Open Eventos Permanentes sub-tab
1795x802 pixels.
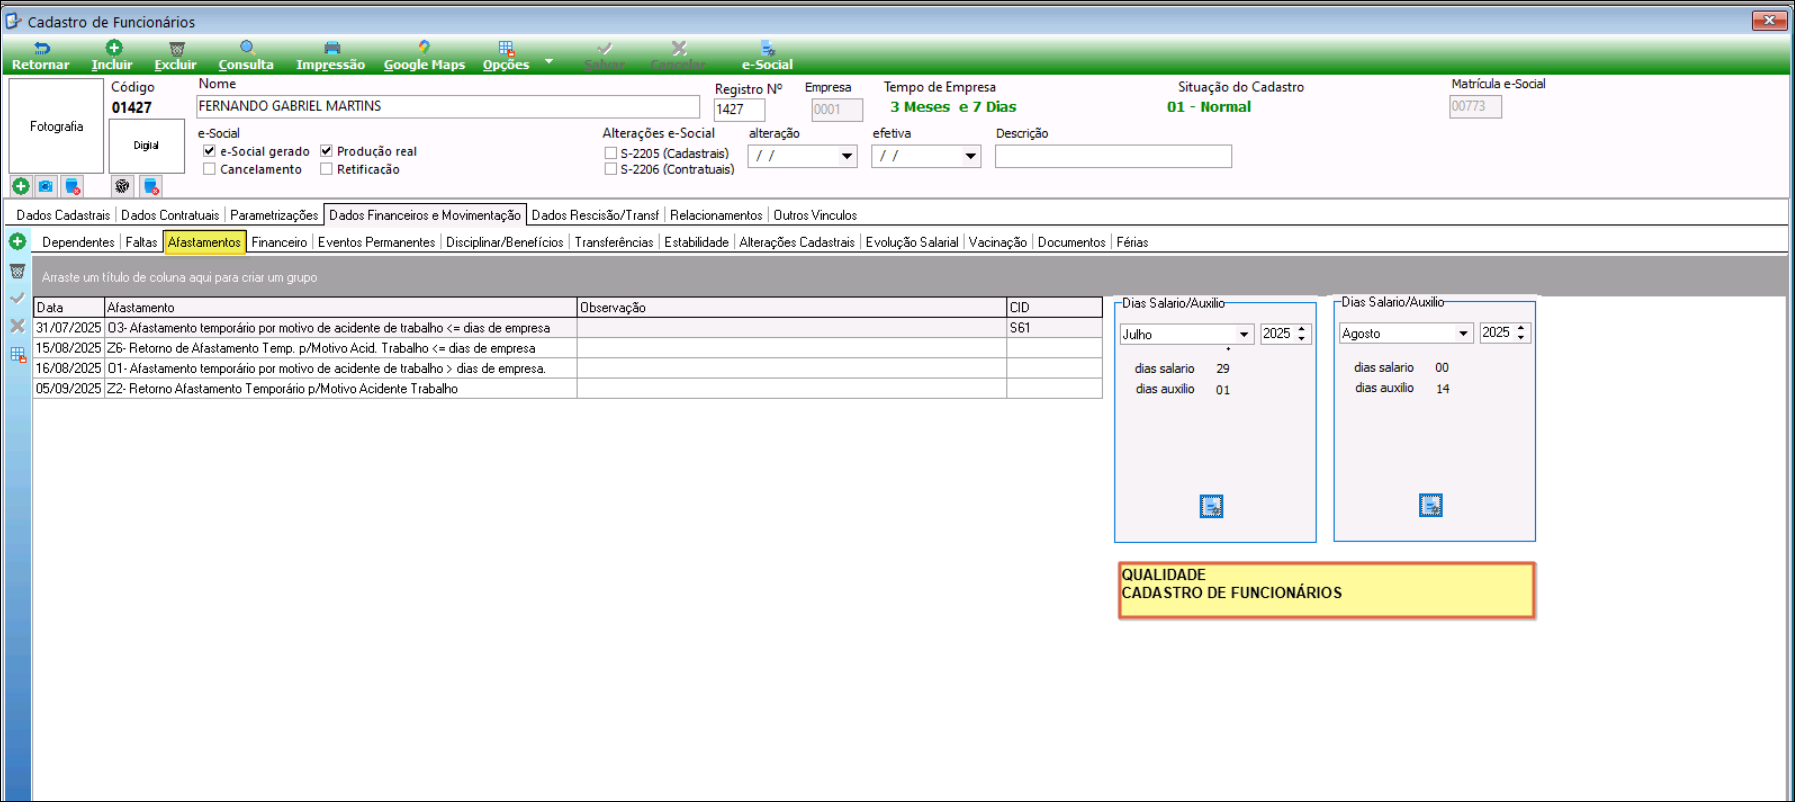click(x=376, y=242)
